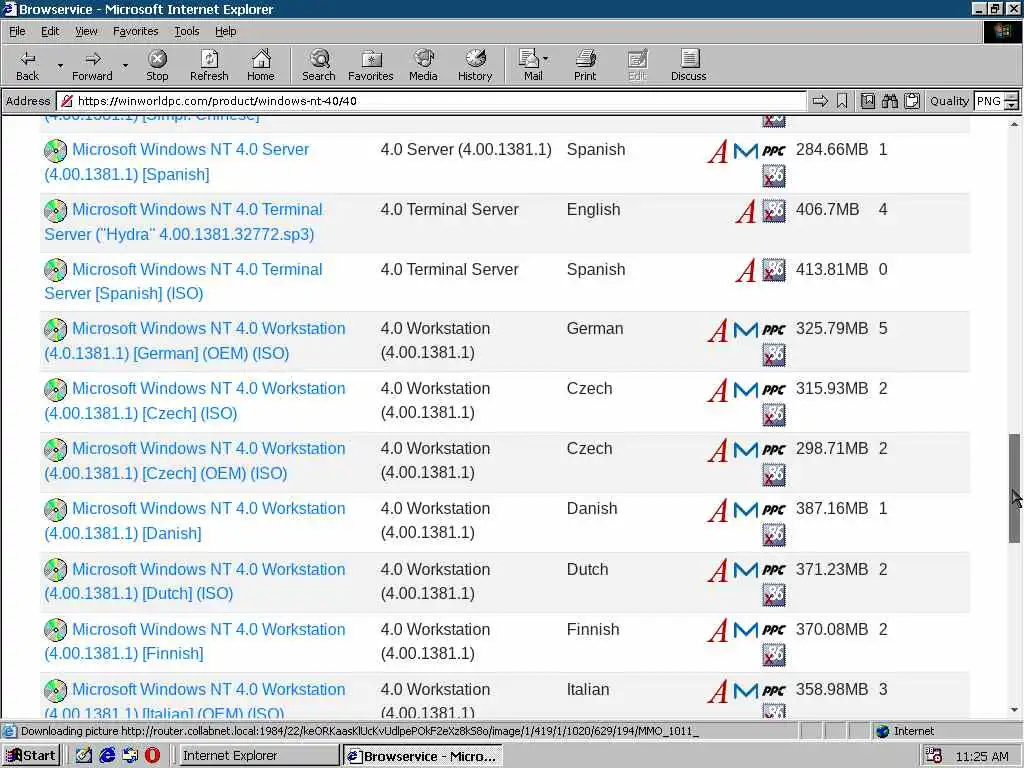Open the Favorites toolbar button

pyautogui.click(x=371, y=65)
